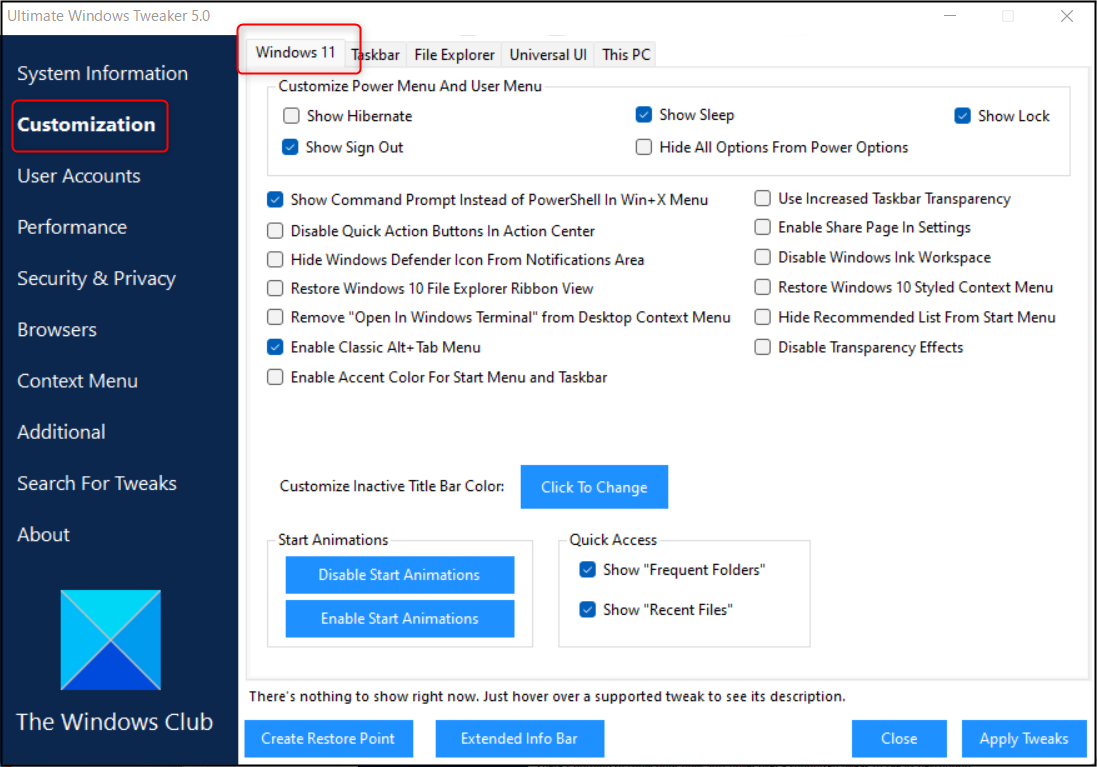
Task: Open the This PC tab
Action: tap(626, 55)
